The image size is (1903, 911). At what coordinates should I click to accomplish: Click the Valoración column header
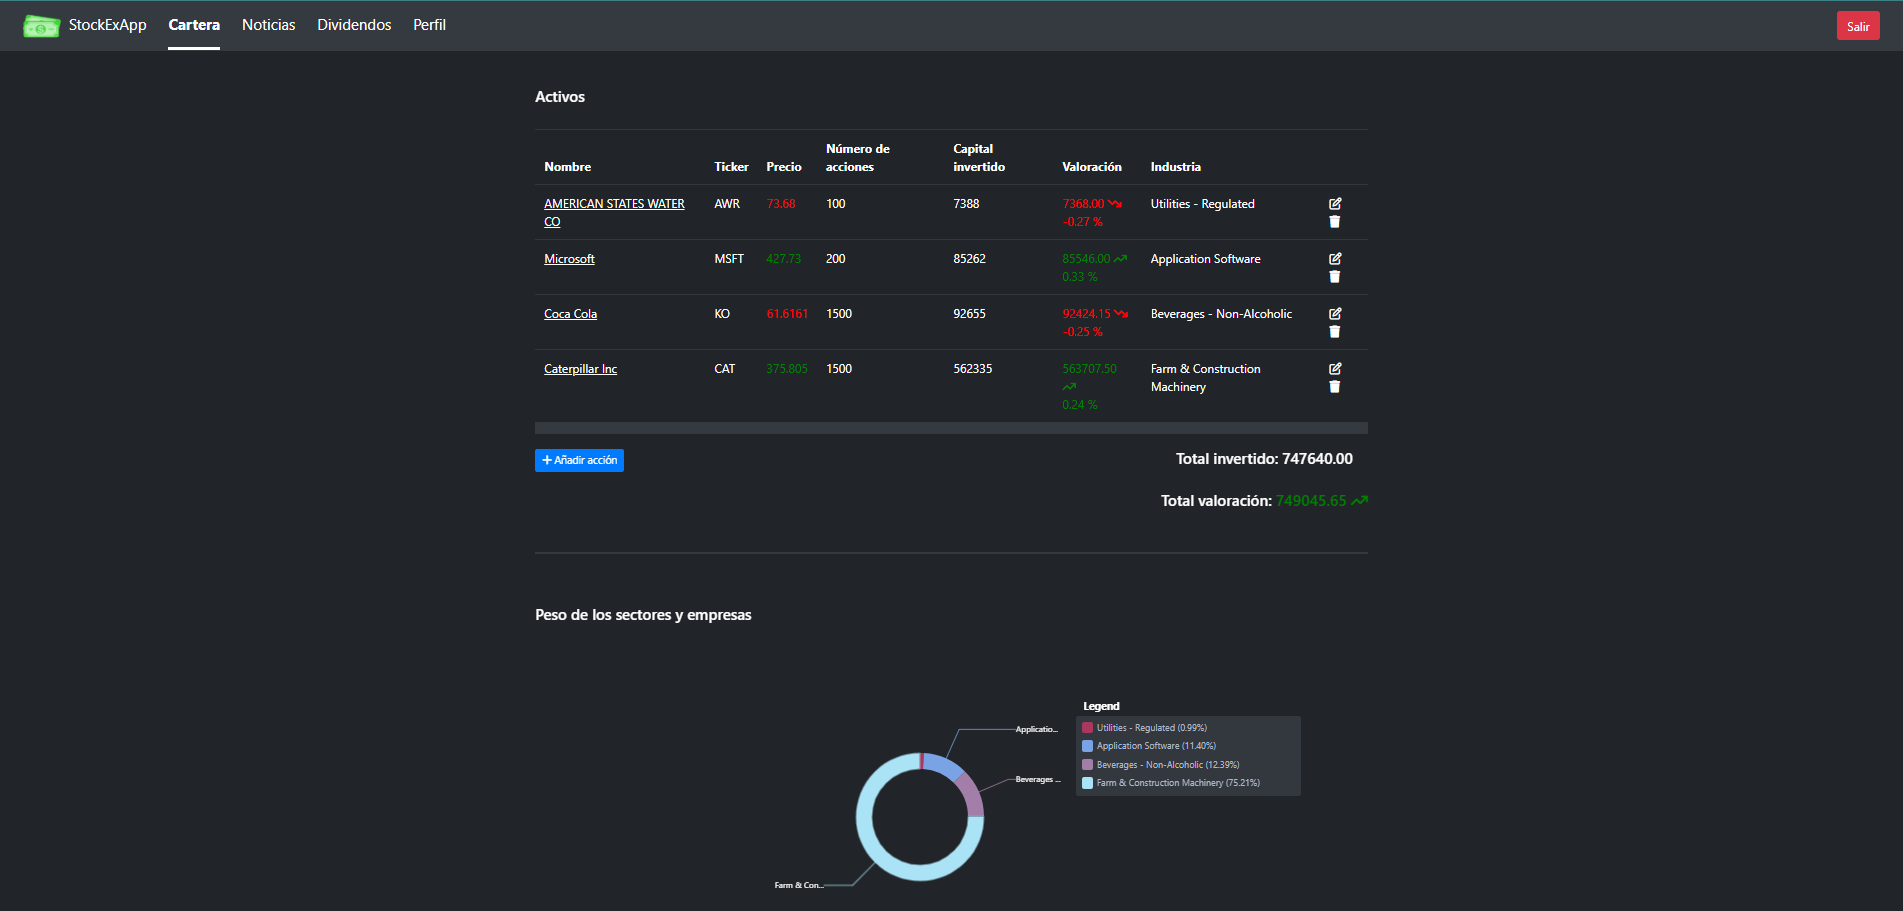point(1092,167)
